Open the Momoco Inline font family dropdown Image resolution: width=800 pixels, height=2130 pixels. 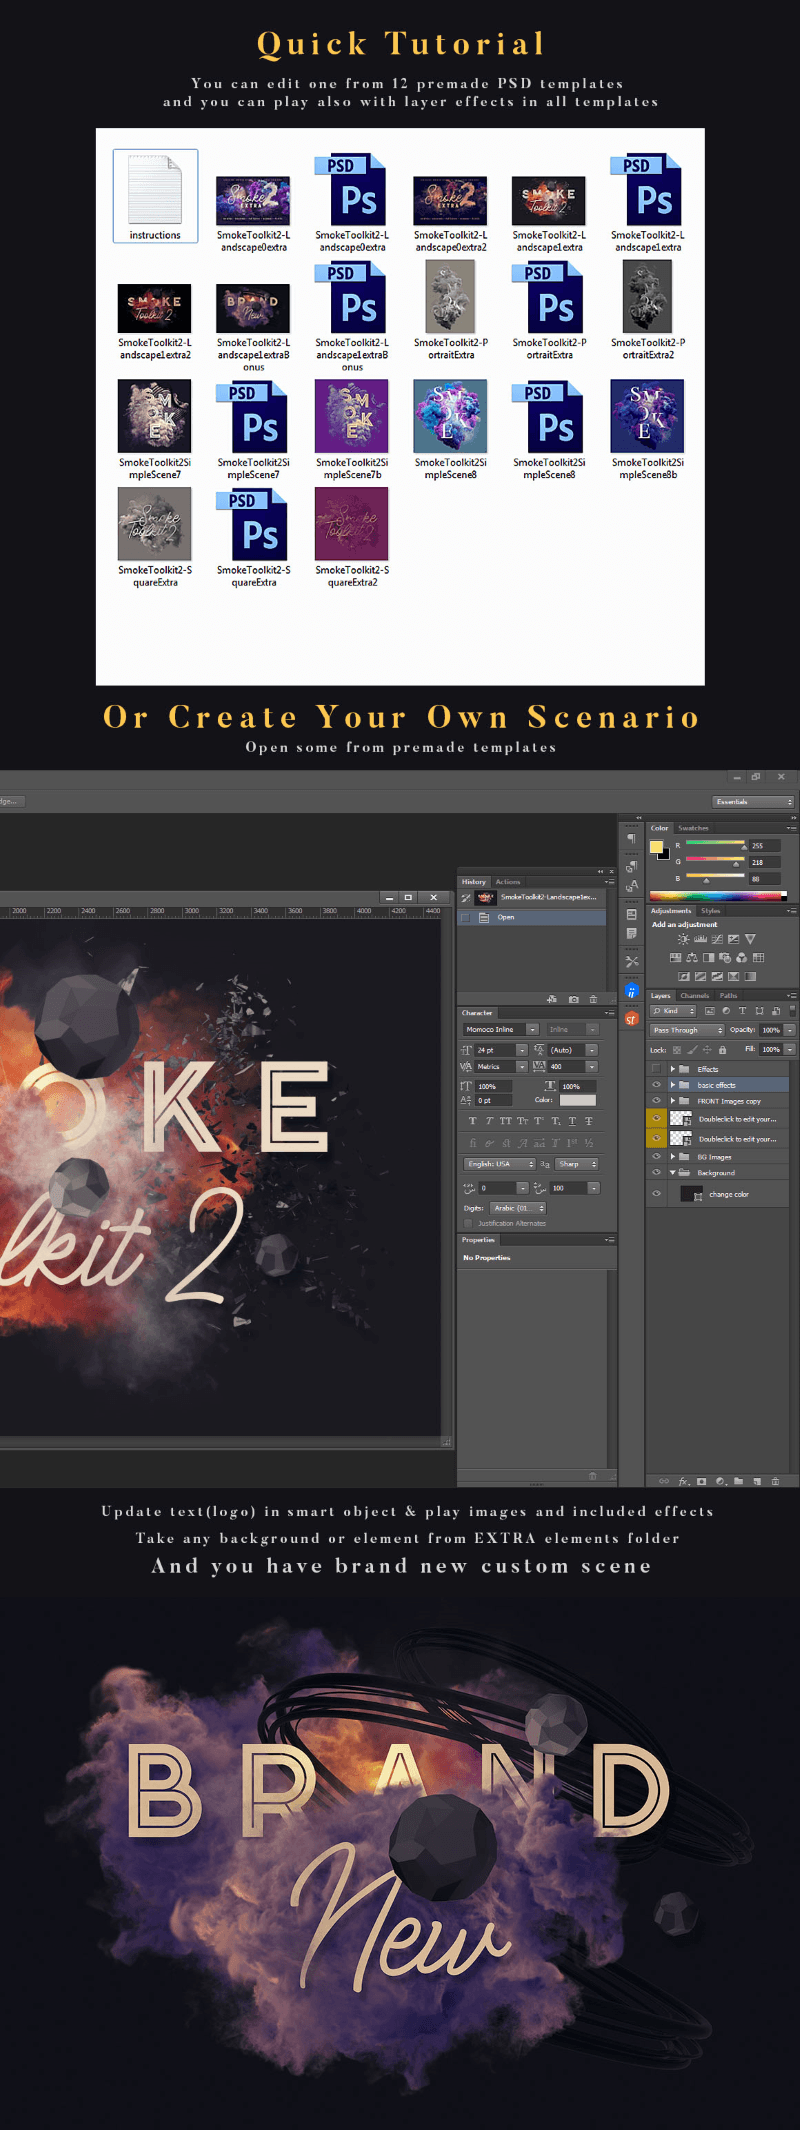pyautogui.click(x=532, y=1029)
